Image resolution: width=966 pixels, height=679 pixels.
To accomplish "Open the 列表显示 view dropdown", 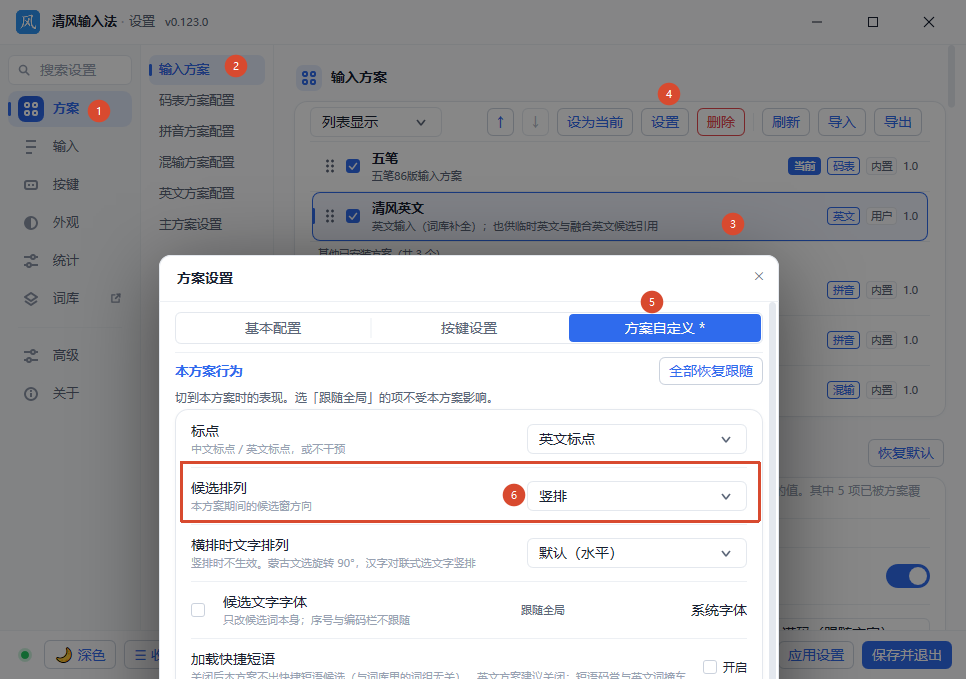I will (x=375, y=122).
